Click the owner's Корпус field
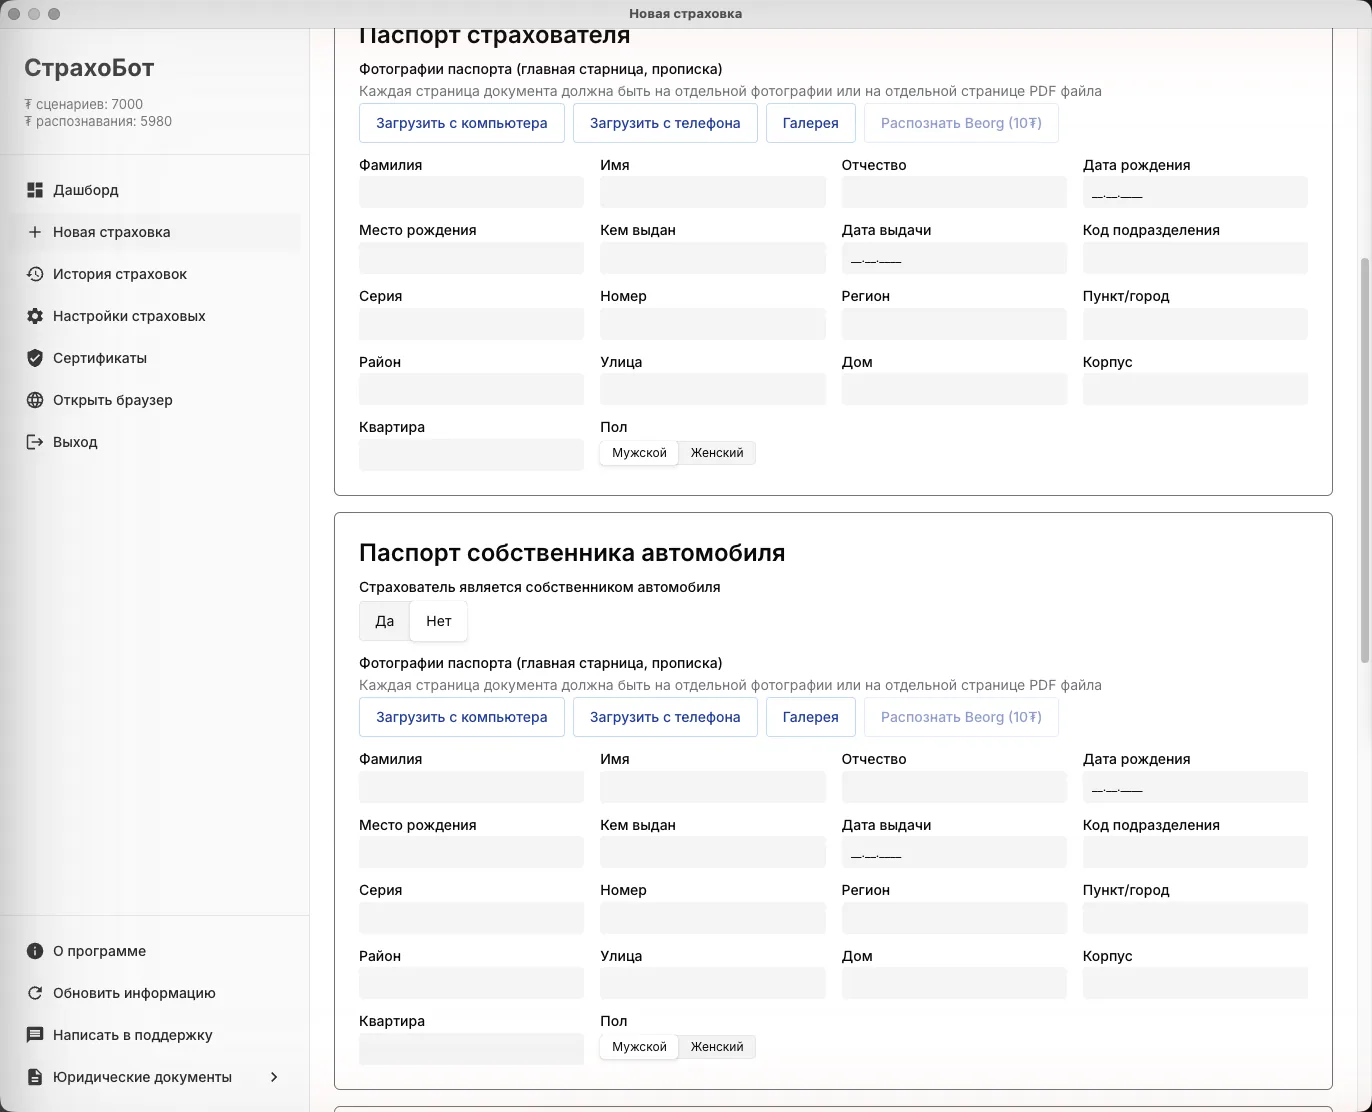Image resolution: width=1372 pixels, height=1112 pixels. click(x=1195, y=983)
